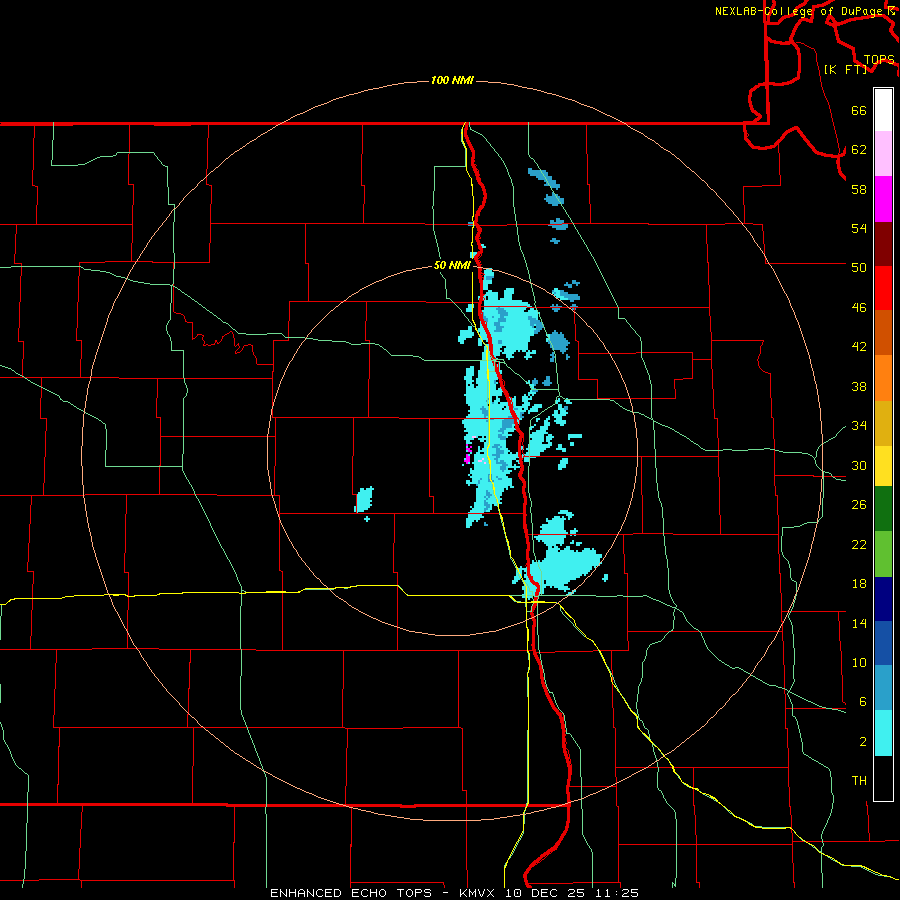This screenshot has height=900, width=900.
Task: Click the black TH threshold legend band
Action: 883,778
